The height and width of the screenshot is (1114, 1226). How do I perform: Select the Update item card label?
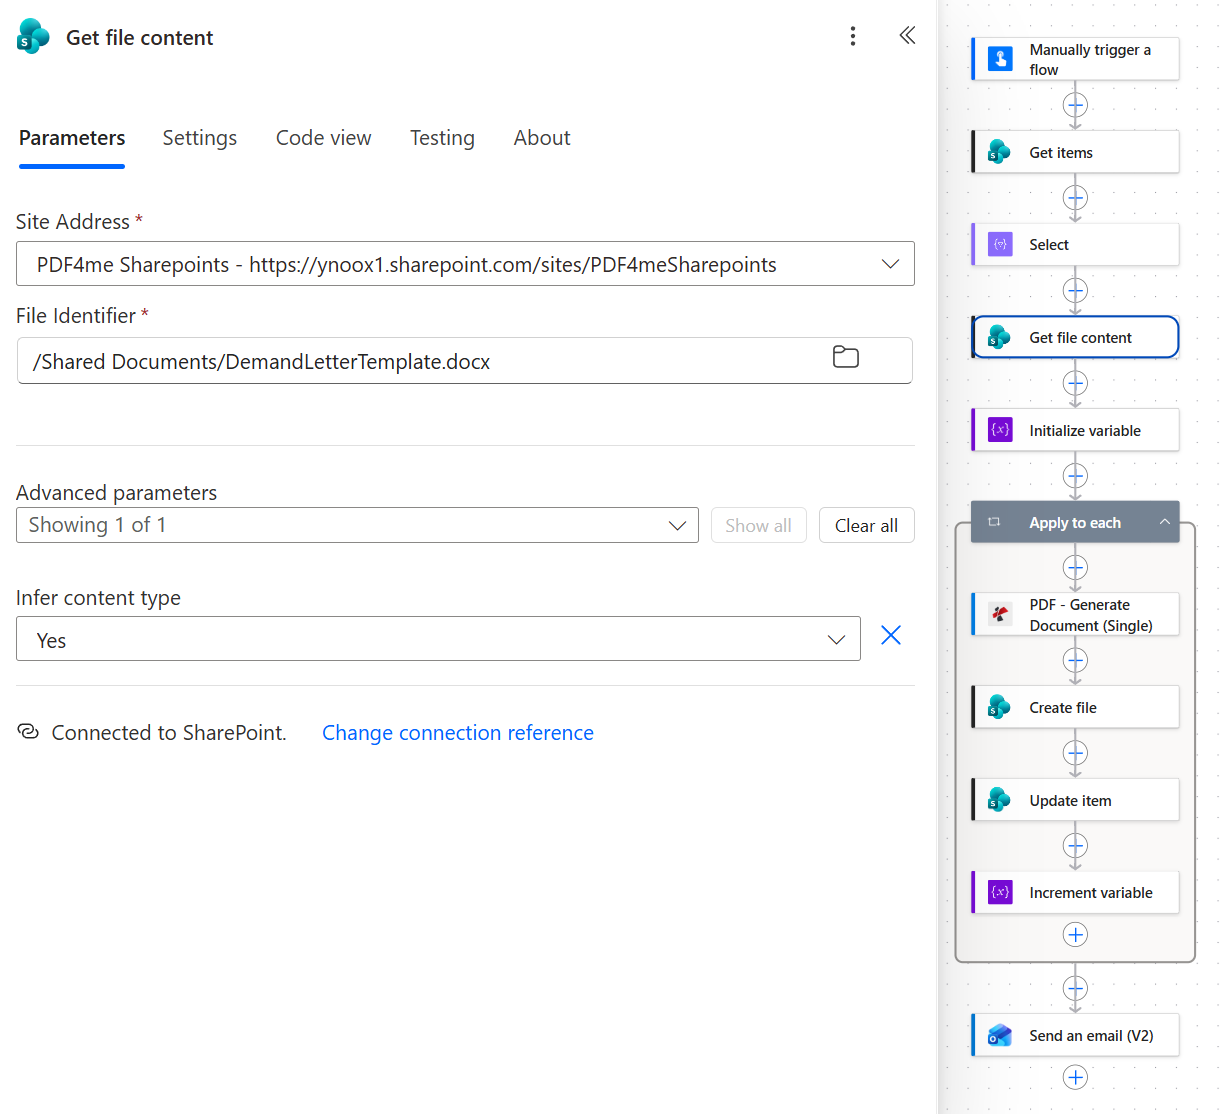[x=1070, y=801]
